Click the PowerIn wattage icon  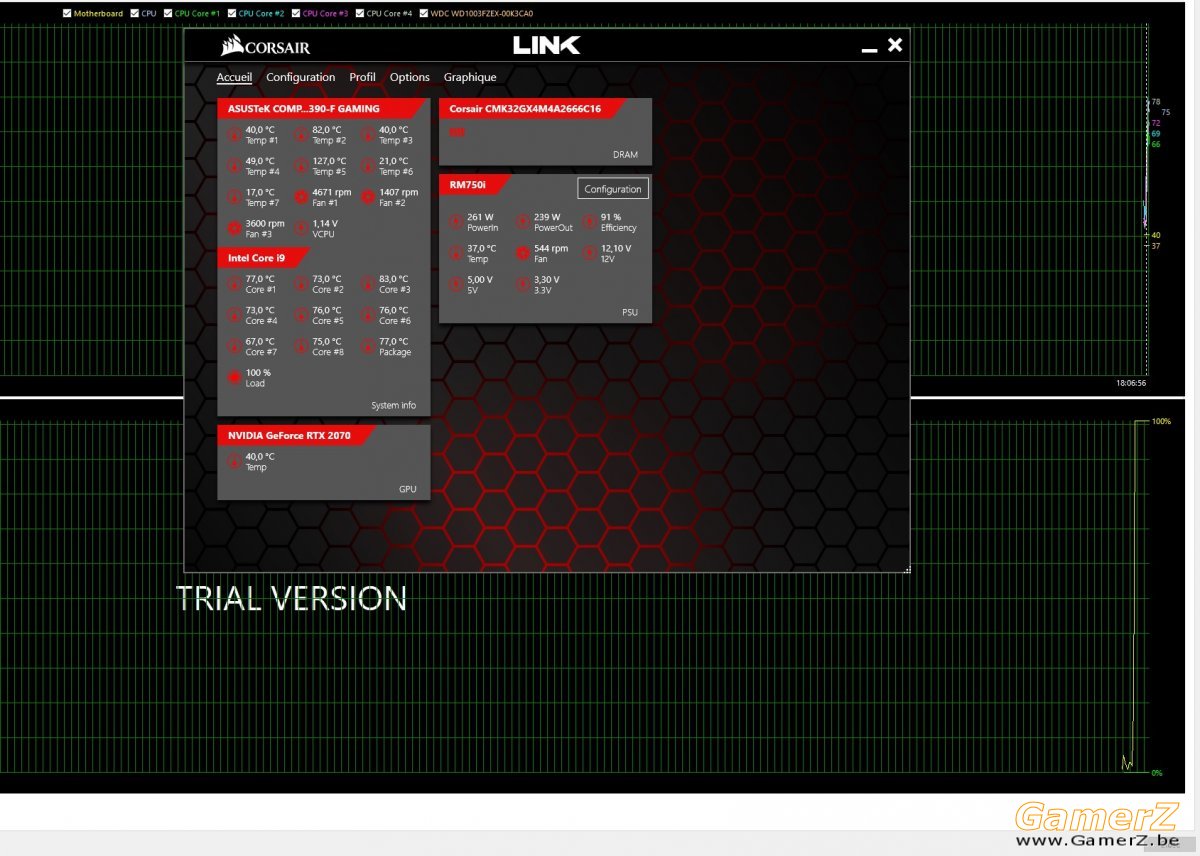(456, 222)
